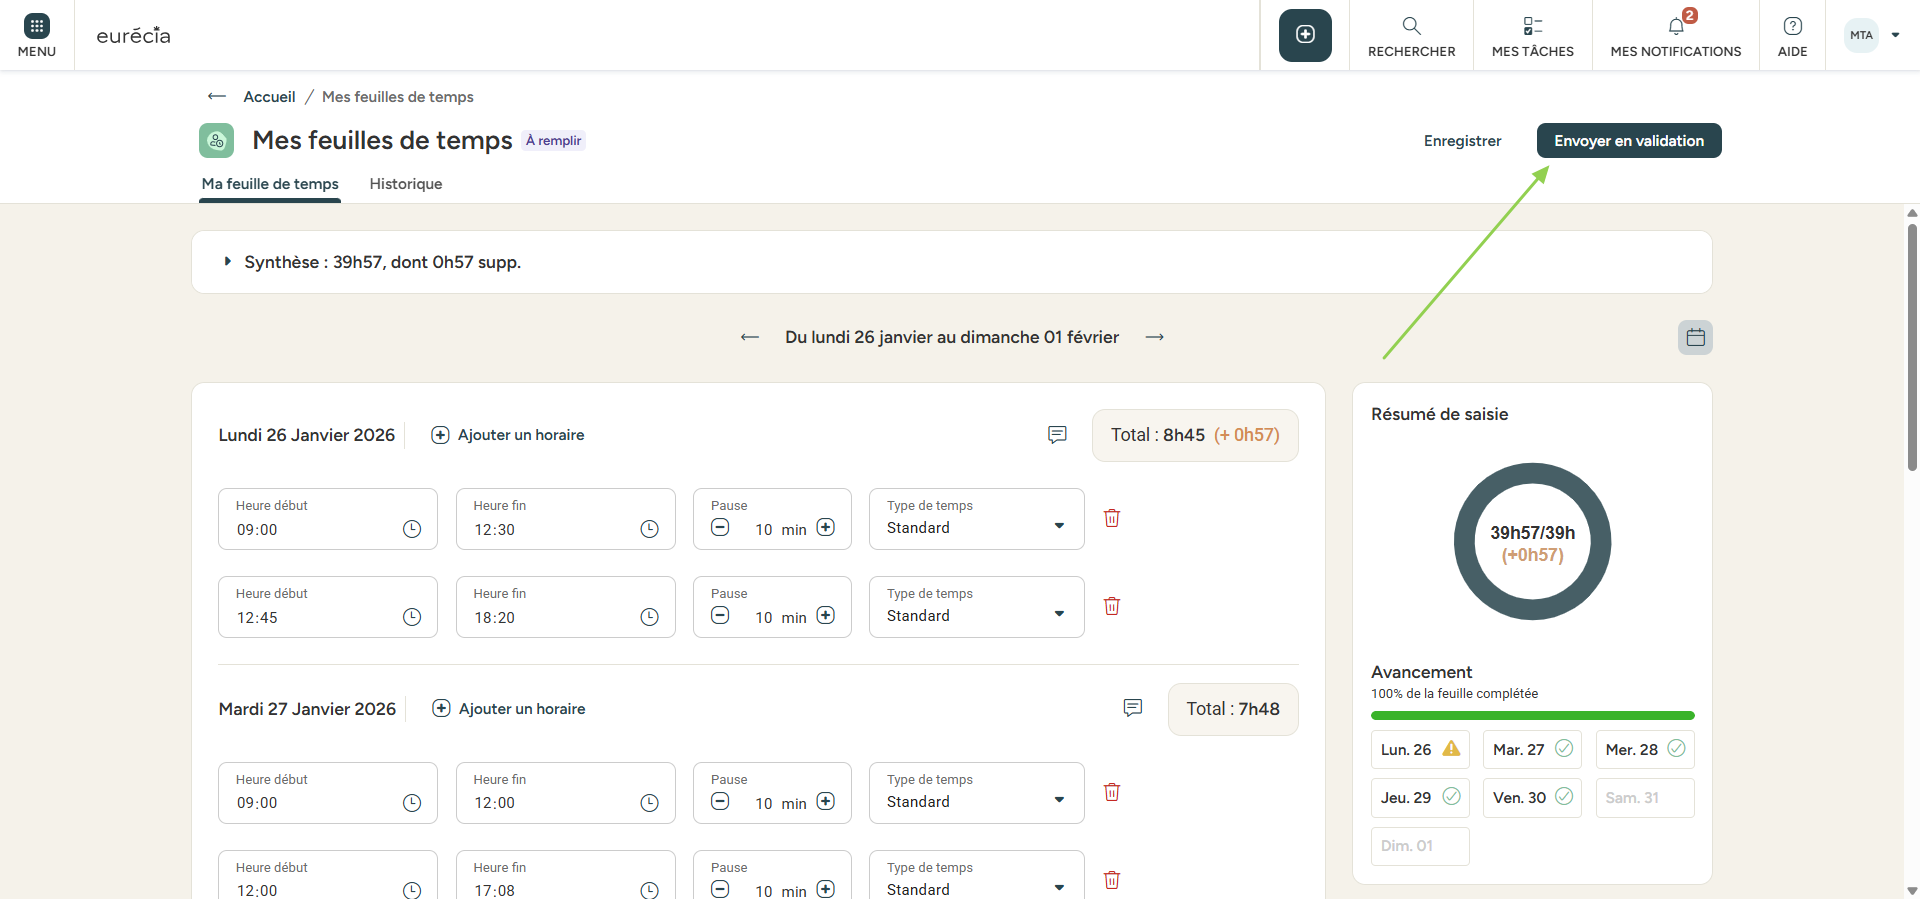The image size is (1920, 899).
Task: Open the MTA user account dropdown
Action: coord(1872,35)
